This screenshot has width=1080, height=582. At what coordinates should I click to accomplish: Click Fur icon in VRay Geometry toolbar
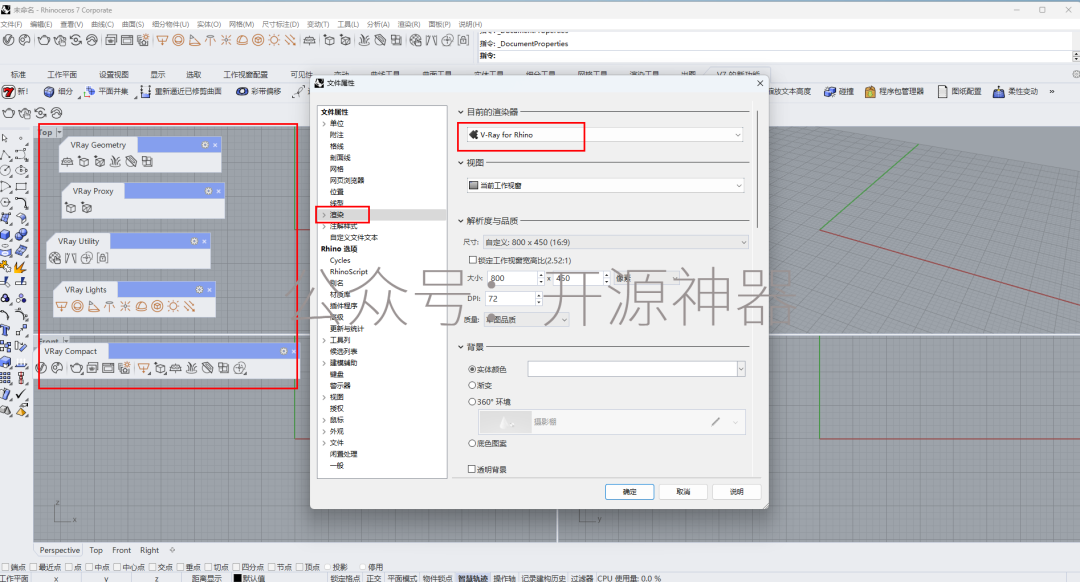115,162
